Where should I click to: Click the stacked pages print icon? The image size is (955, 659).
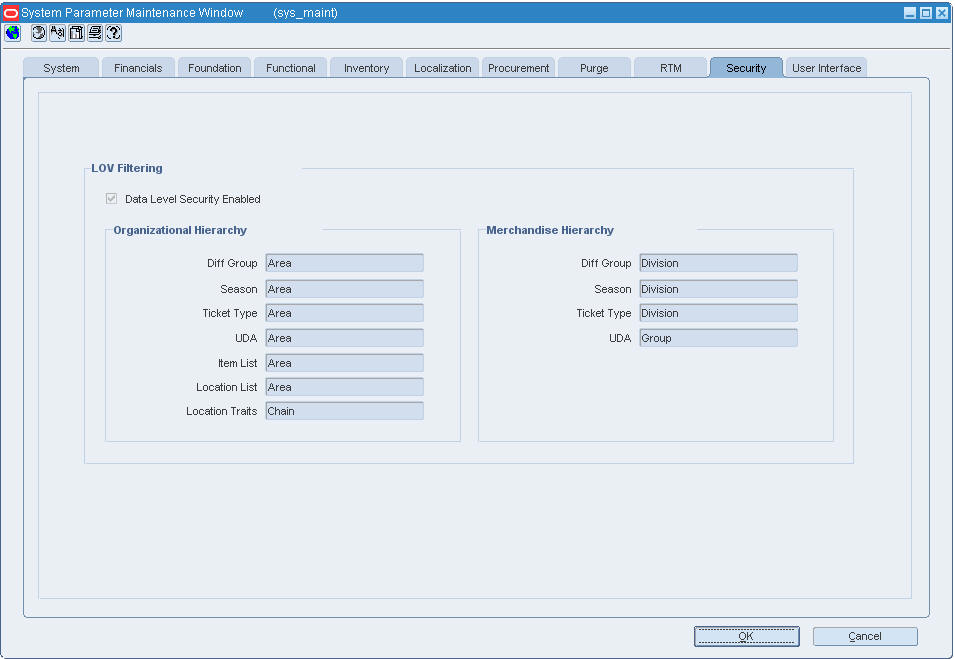(x=95, y=33)
